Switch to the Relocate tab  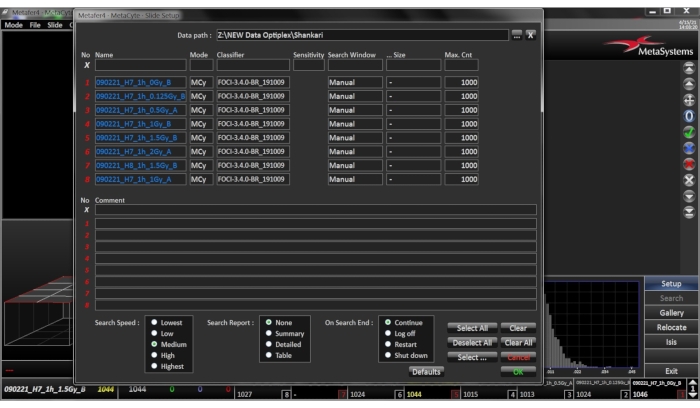click(x=671, y=327)
